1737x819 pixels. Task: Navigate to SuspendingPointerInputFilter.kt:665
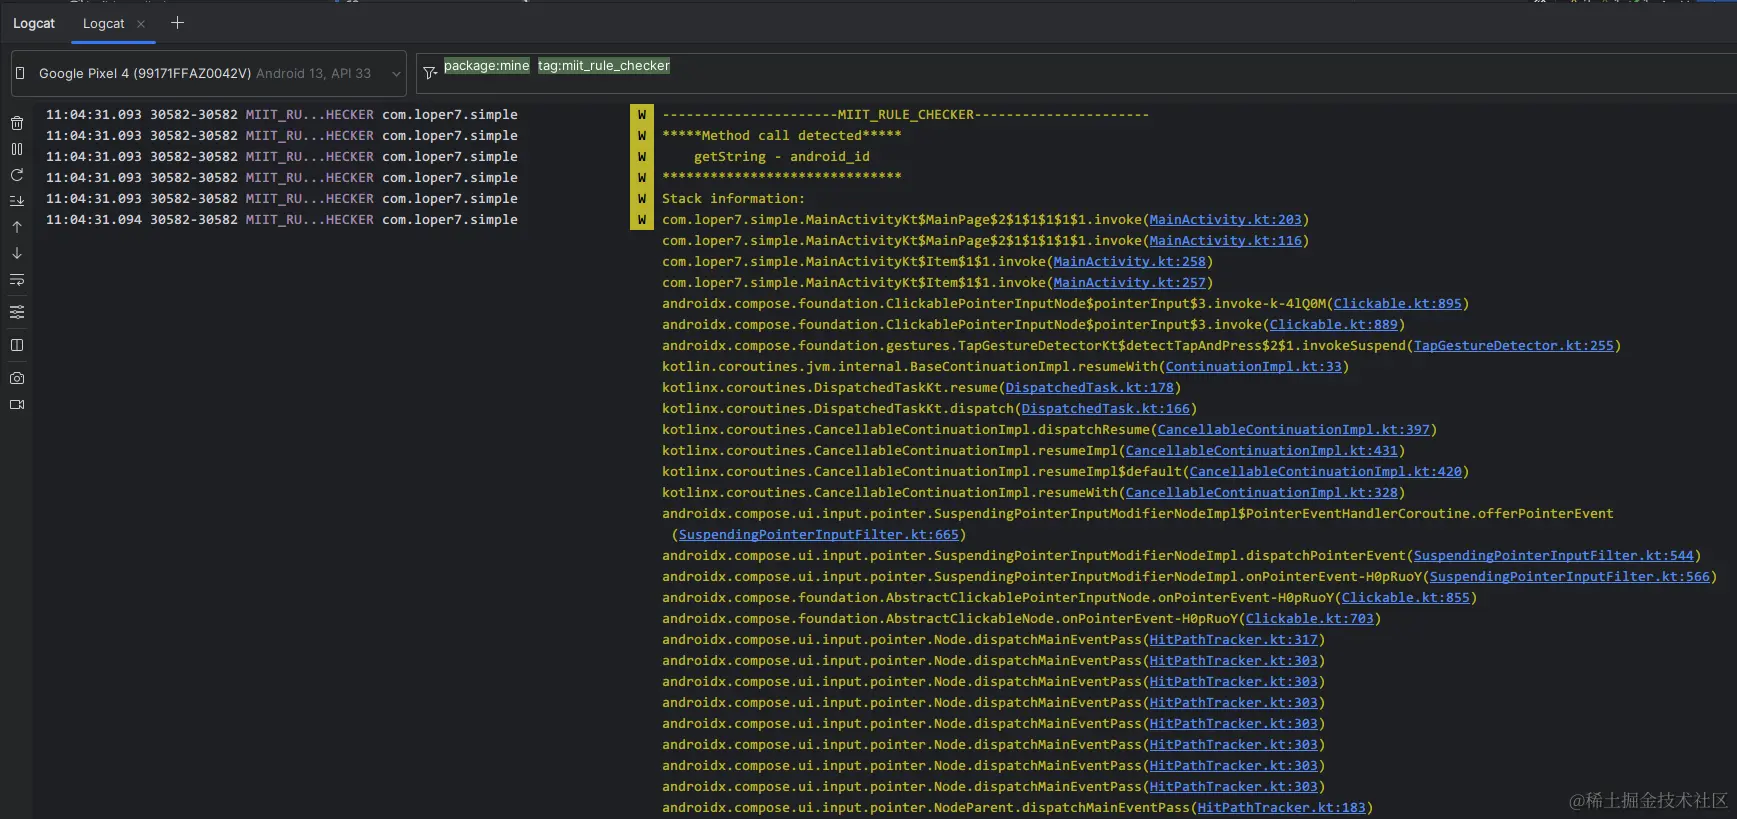[x=818, y=534]
